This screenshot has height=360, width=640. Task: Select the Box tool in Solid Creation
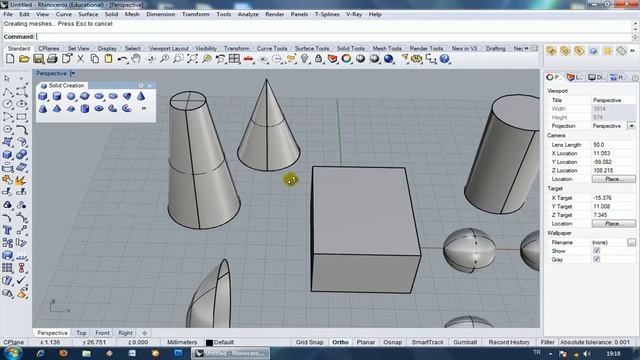(42, 96)
